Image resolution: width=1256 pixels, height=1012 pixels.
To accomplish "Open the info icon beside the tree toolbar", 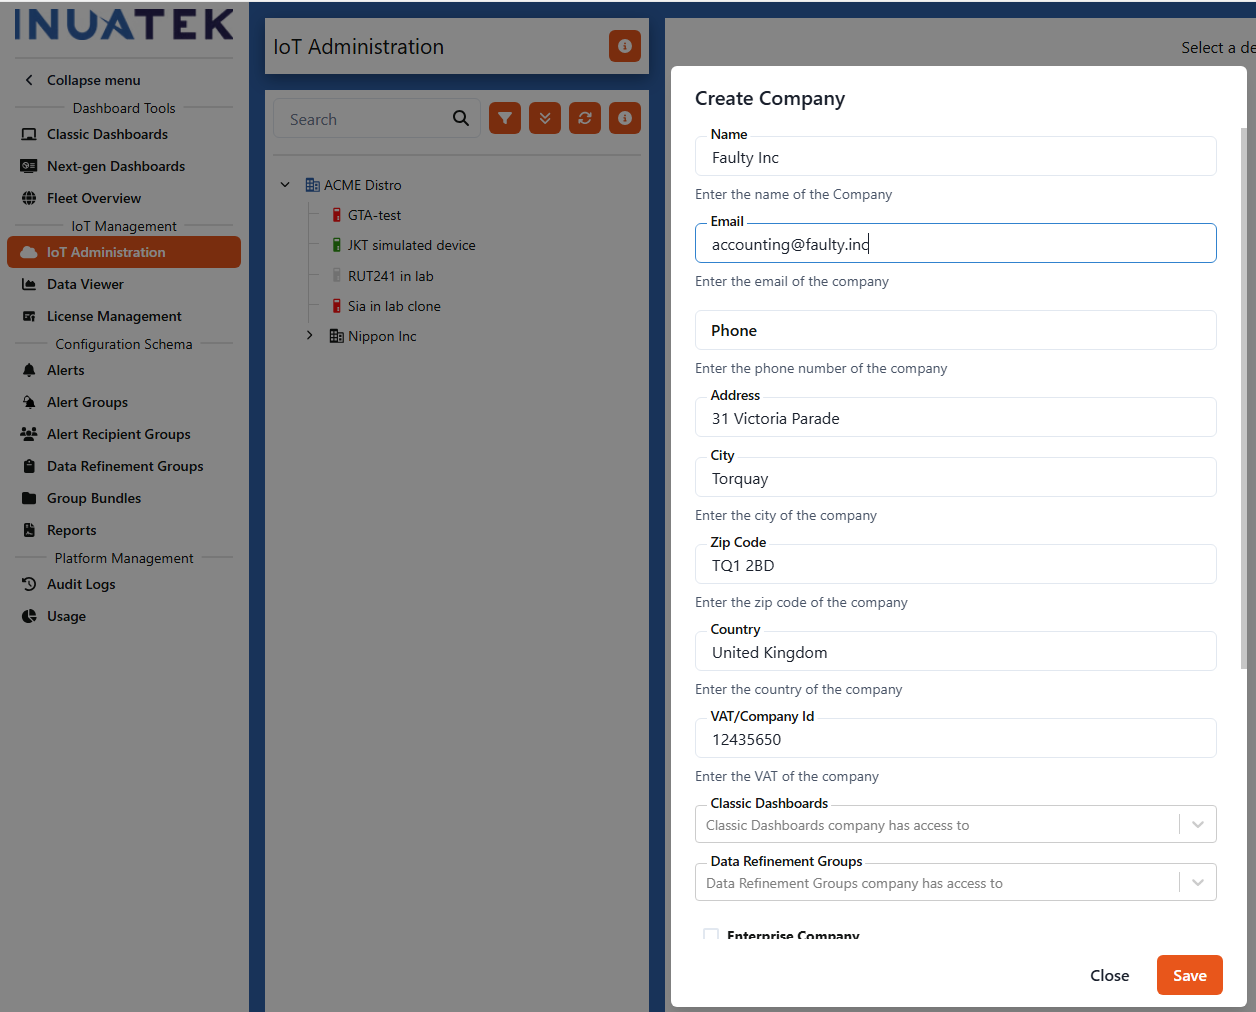I will pos(624,118).
